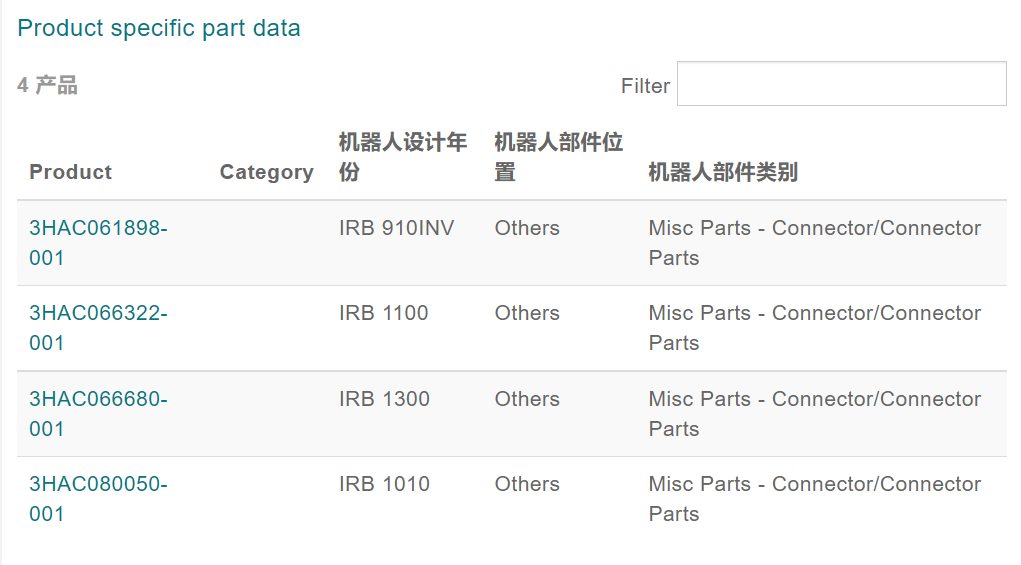
Task: Open product link 3HAC061898-001
Action: tap(98, 243)
